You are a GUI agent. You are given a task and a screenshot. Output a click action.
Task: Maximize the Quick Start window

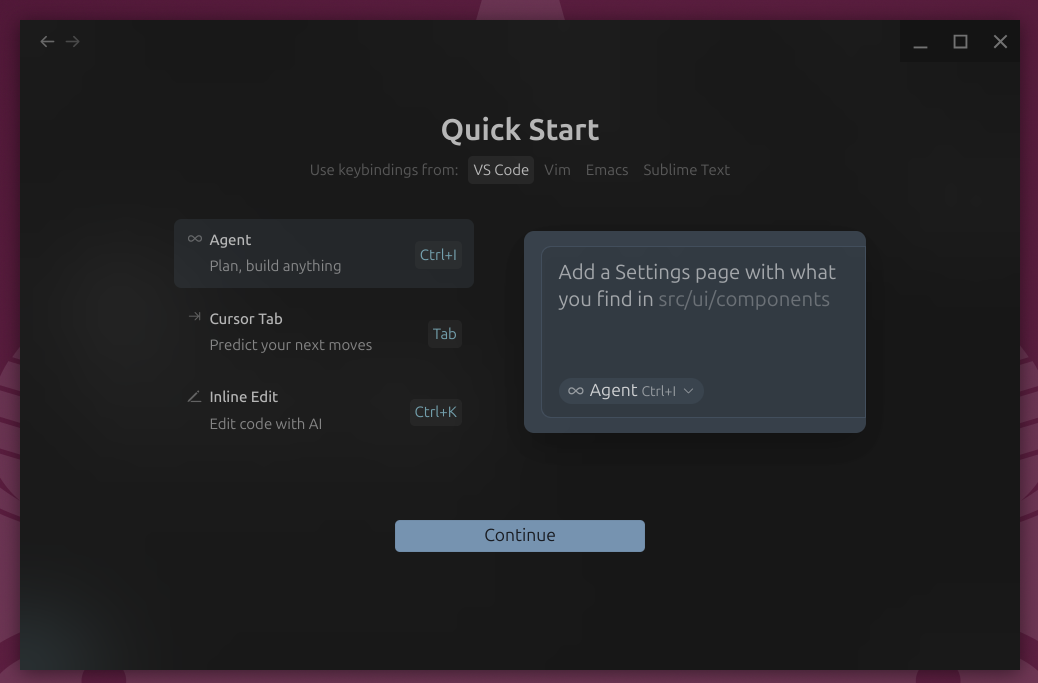pyautogui.click(x=960, y=42)
